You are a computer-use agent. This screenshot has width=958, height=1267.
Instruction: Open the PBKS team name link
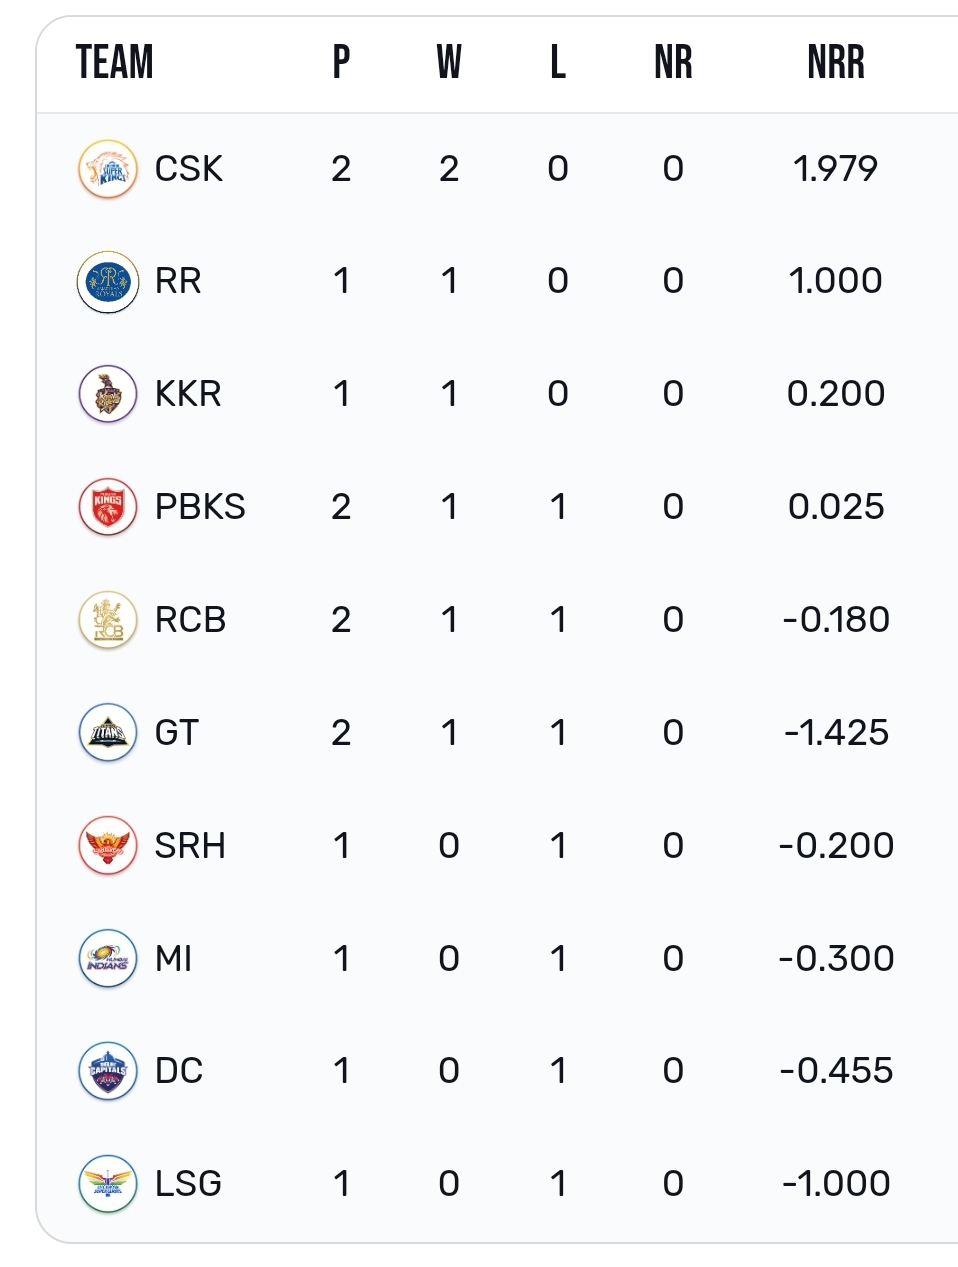(x=200, y=507)
